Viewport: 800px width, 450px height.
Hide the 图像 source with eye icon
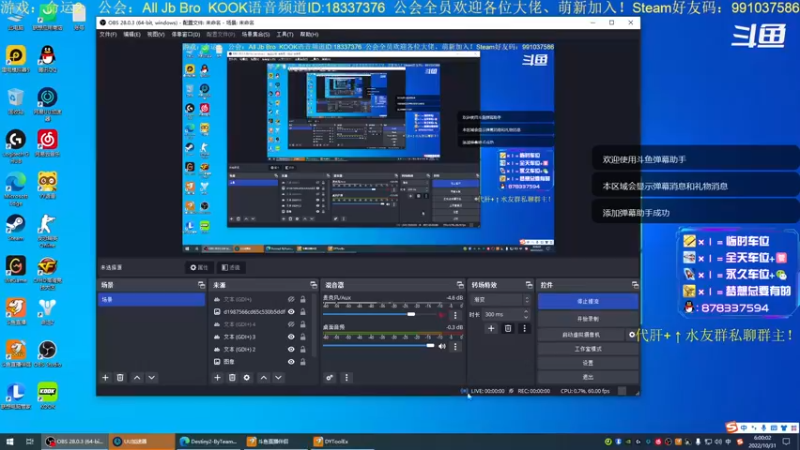tap(291, 362)
